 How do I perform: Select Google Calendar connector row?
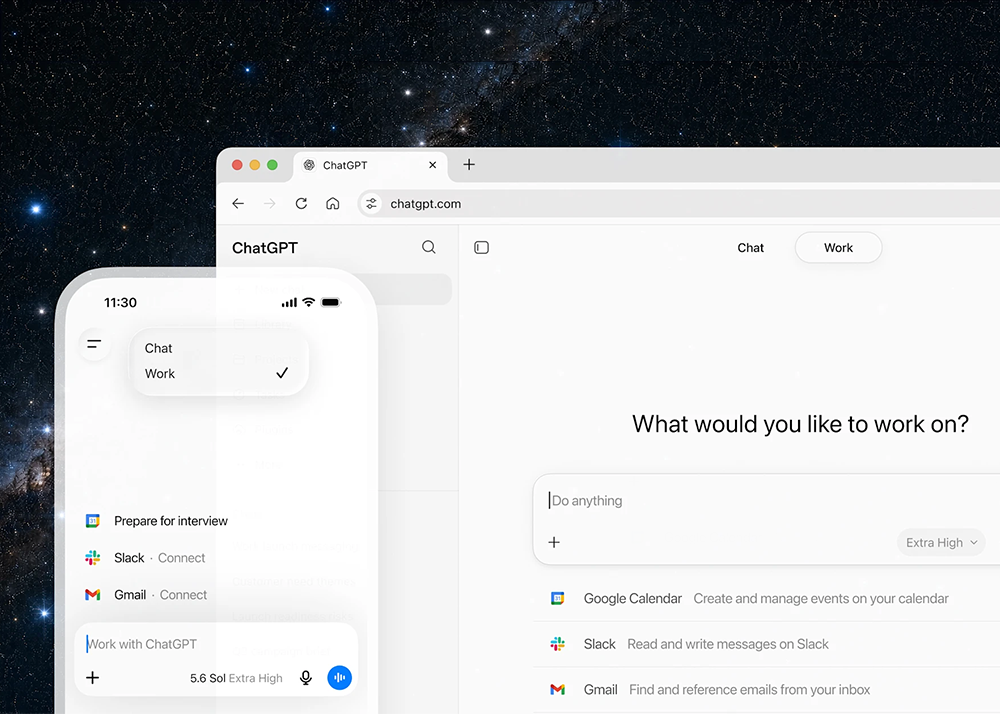[x=767, y=599]
